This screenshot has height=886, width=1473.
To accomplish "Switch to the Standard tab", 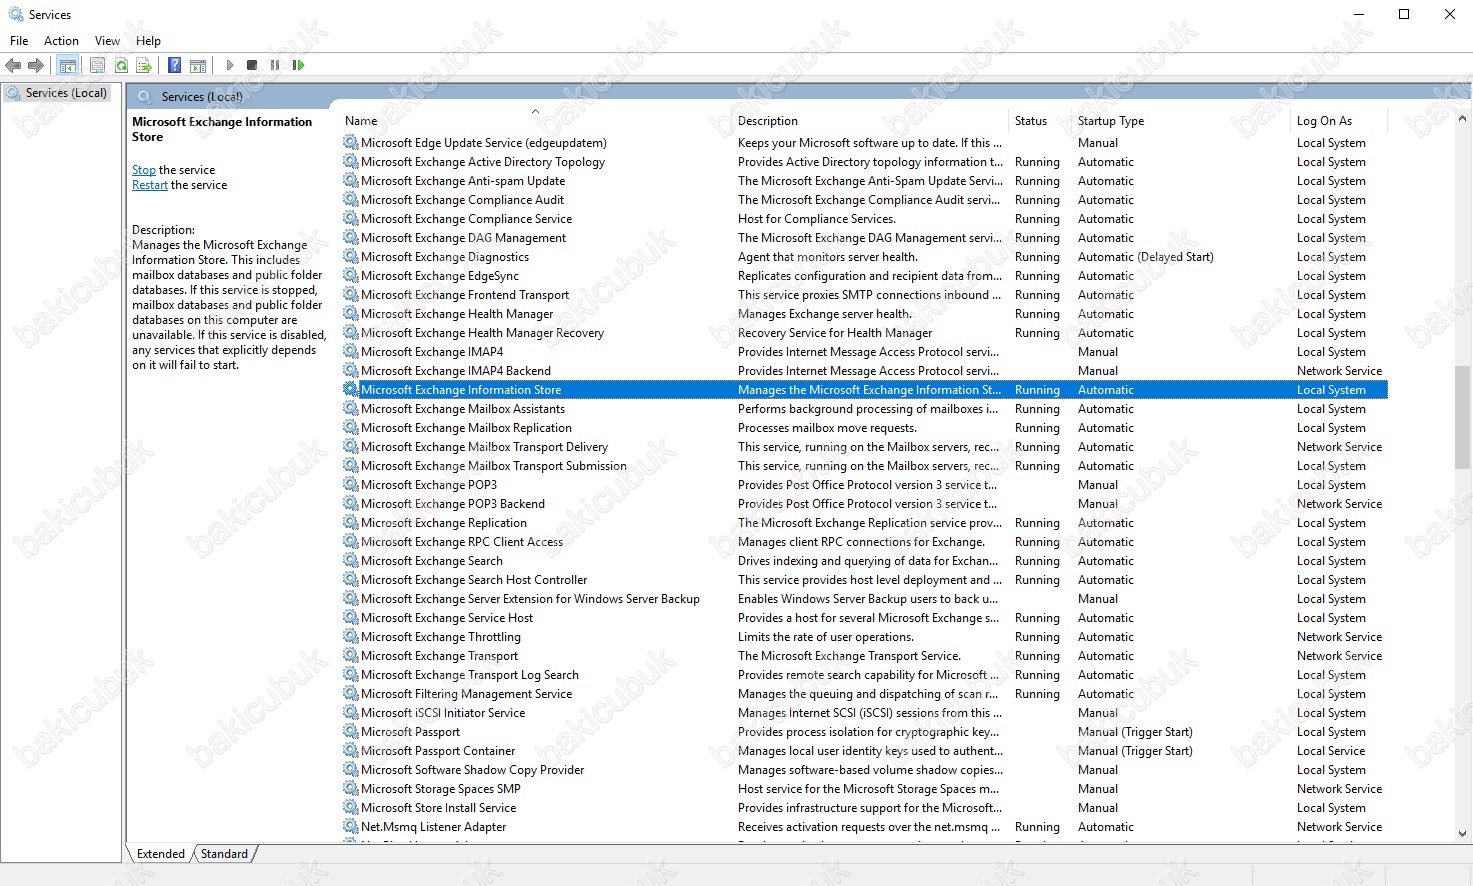I will (224, 854).
